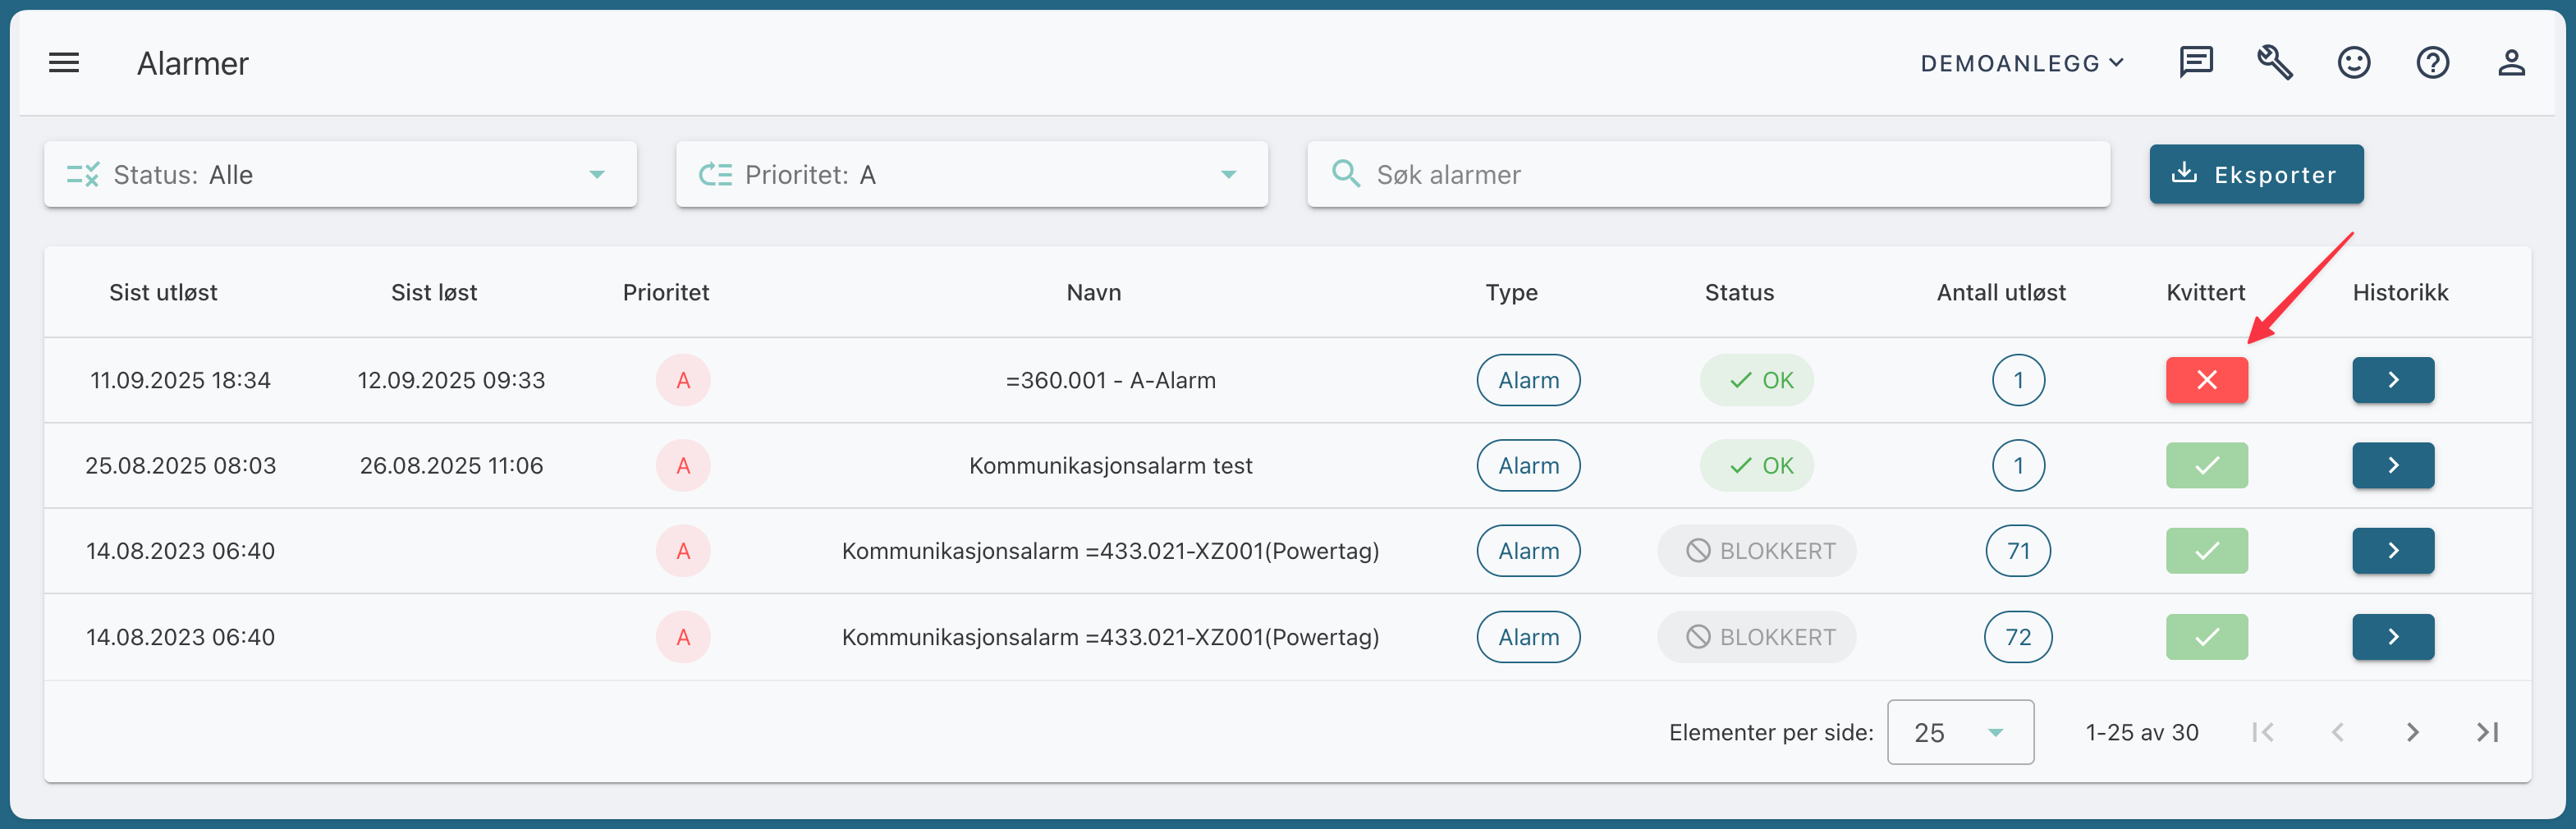
Task: Toggle Kvittert check on row with count 72
Action: coord(2207,637)
